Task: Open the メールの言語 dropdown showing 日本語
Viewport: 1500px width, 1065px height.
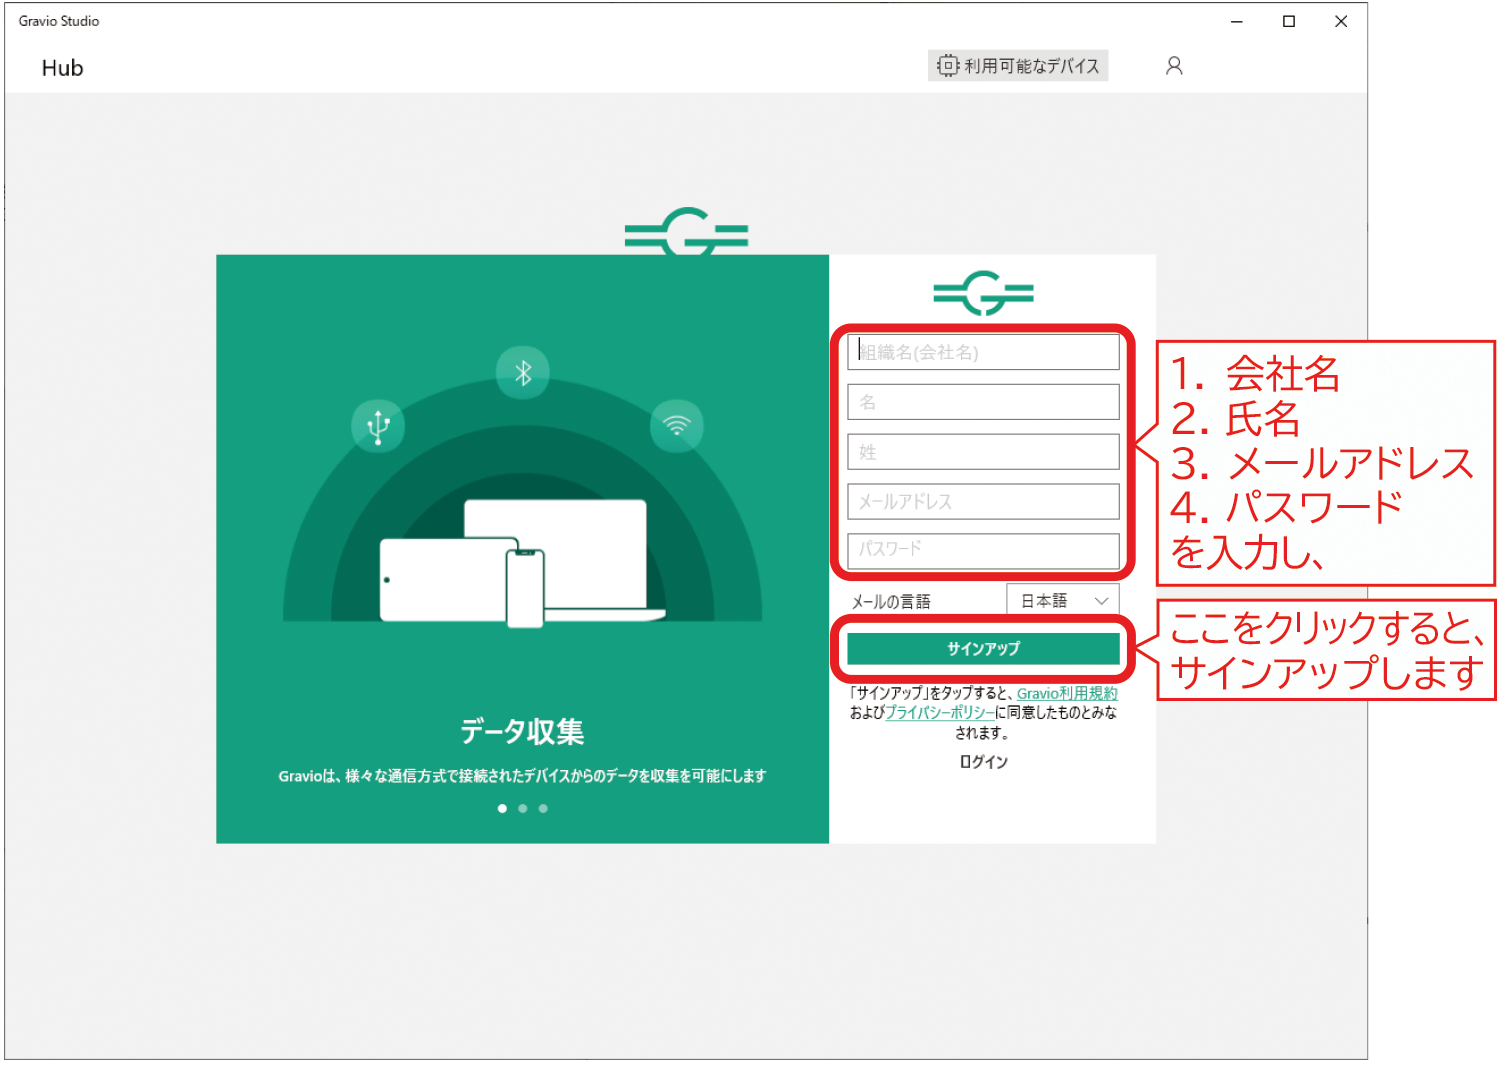Action: 1063,601
